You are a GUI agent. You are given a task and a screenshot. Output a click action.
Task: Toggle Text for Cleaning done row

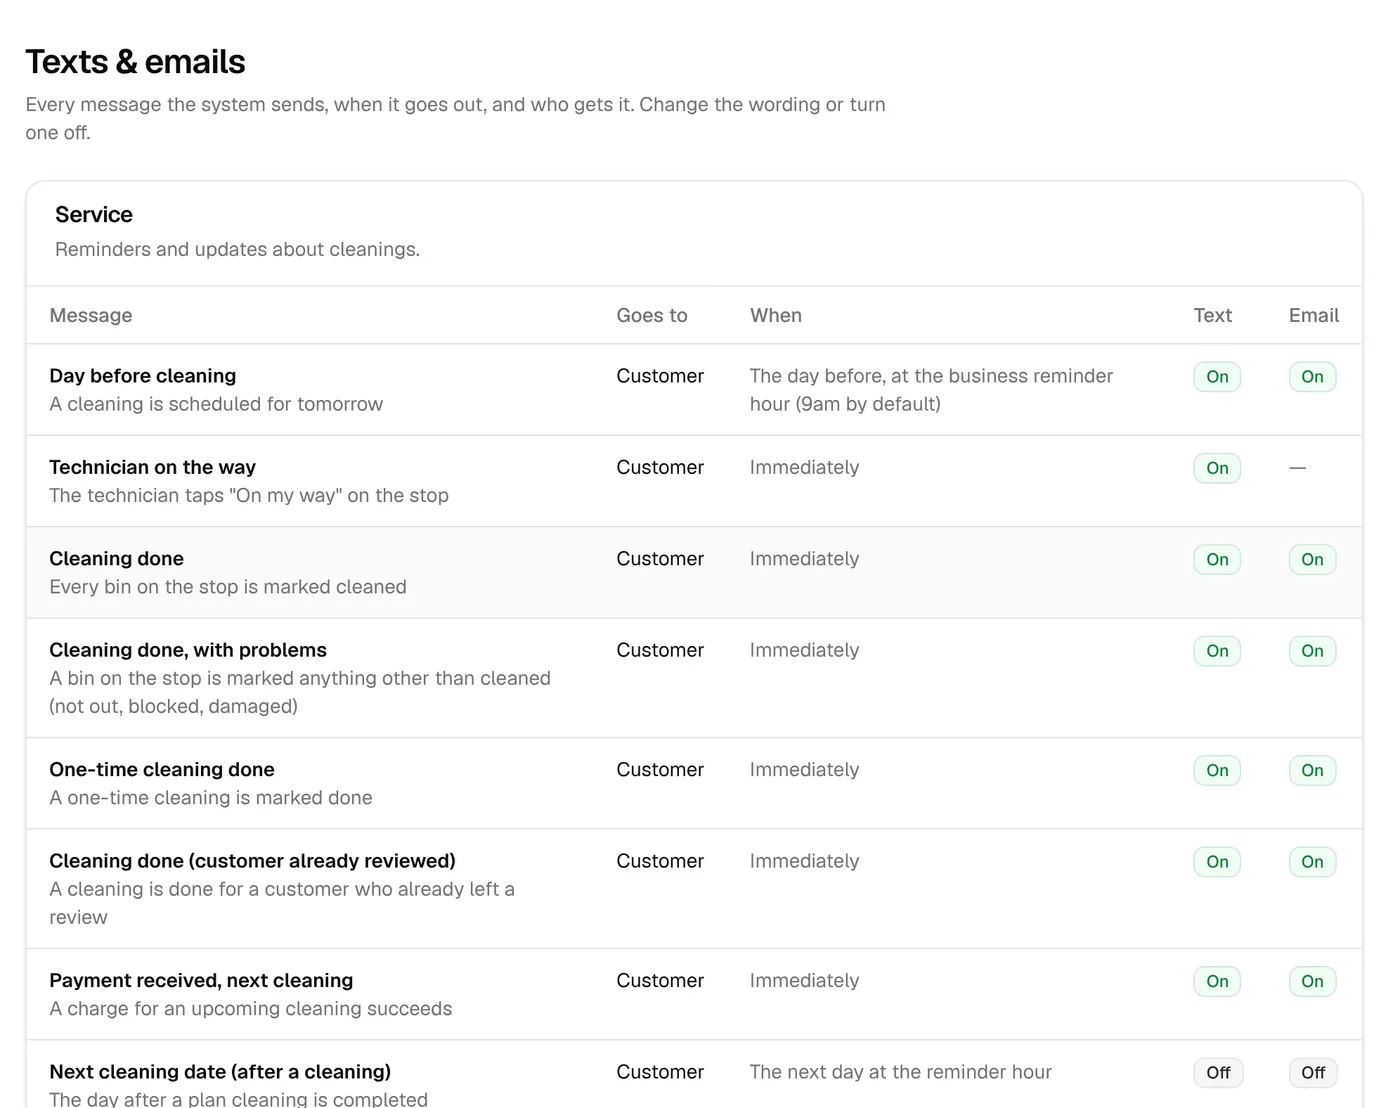click(x=1217, y=560)
